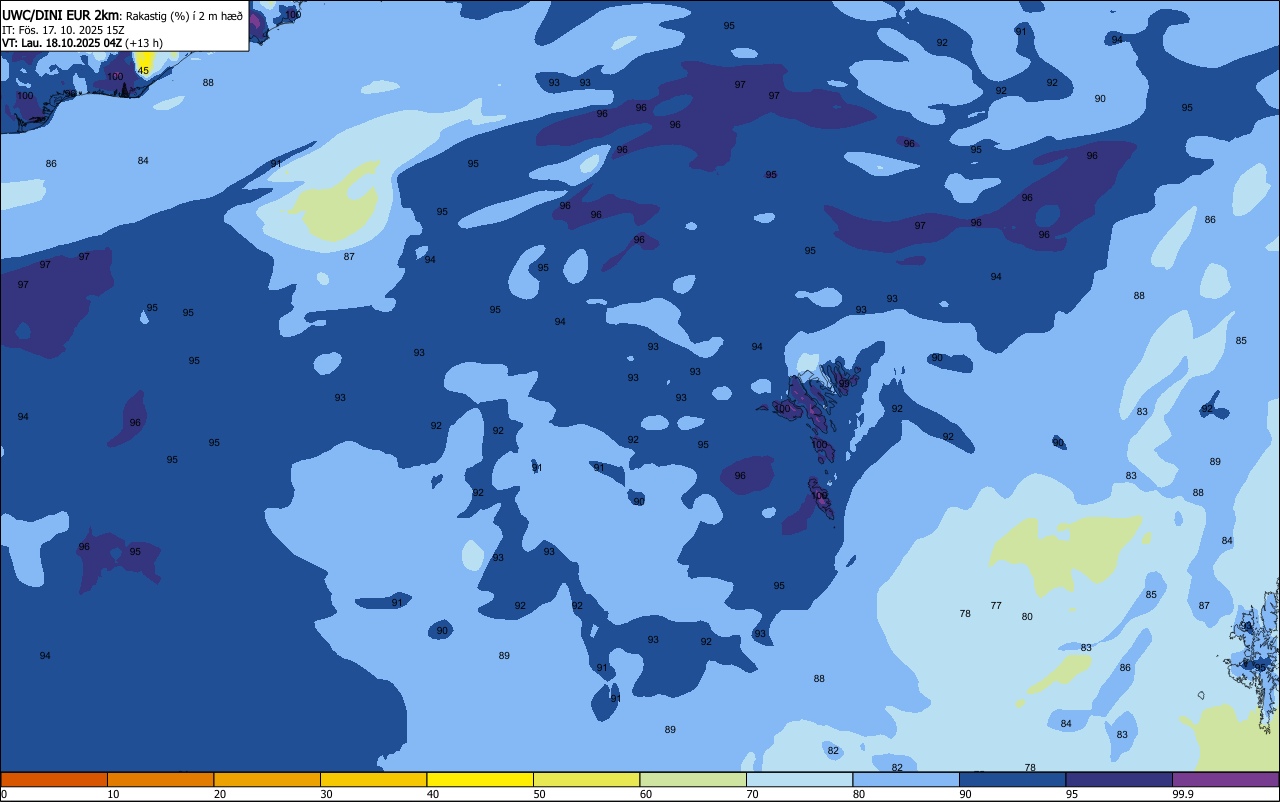This screenshot has height=802, width=1280.
Task: Pick the dark indigo 95–99.9 legend swatch
Action: click(x=1119, y=779)
